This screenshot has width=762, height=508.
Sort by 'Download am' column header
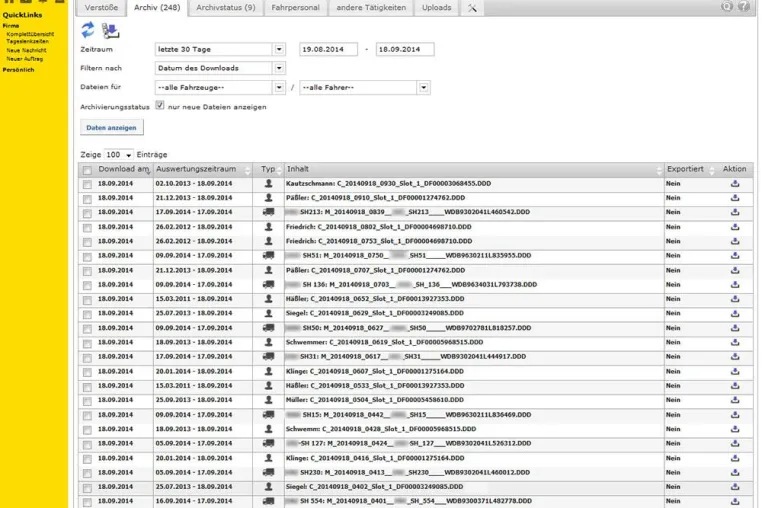pos(124,169)
